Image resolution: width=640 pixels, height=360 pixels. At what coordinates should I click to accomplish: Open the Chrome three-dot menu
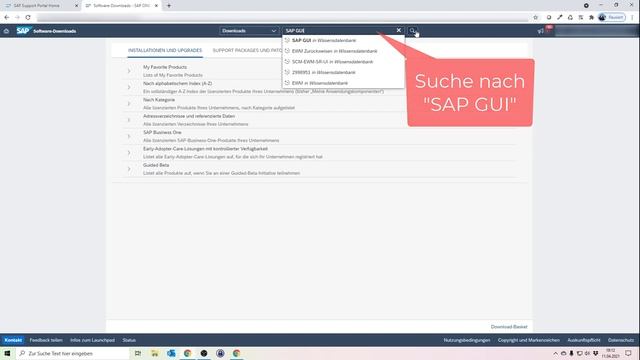[x=632, y=18]
